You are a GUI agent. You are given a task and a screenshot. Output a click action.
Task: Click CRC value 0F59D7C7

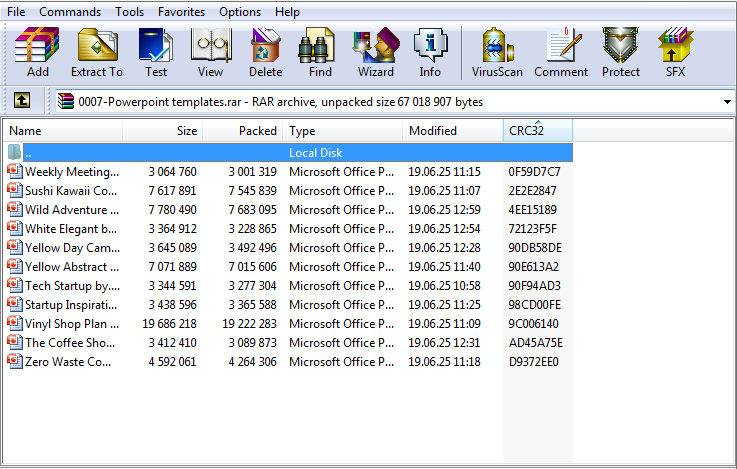coord(534,172)
